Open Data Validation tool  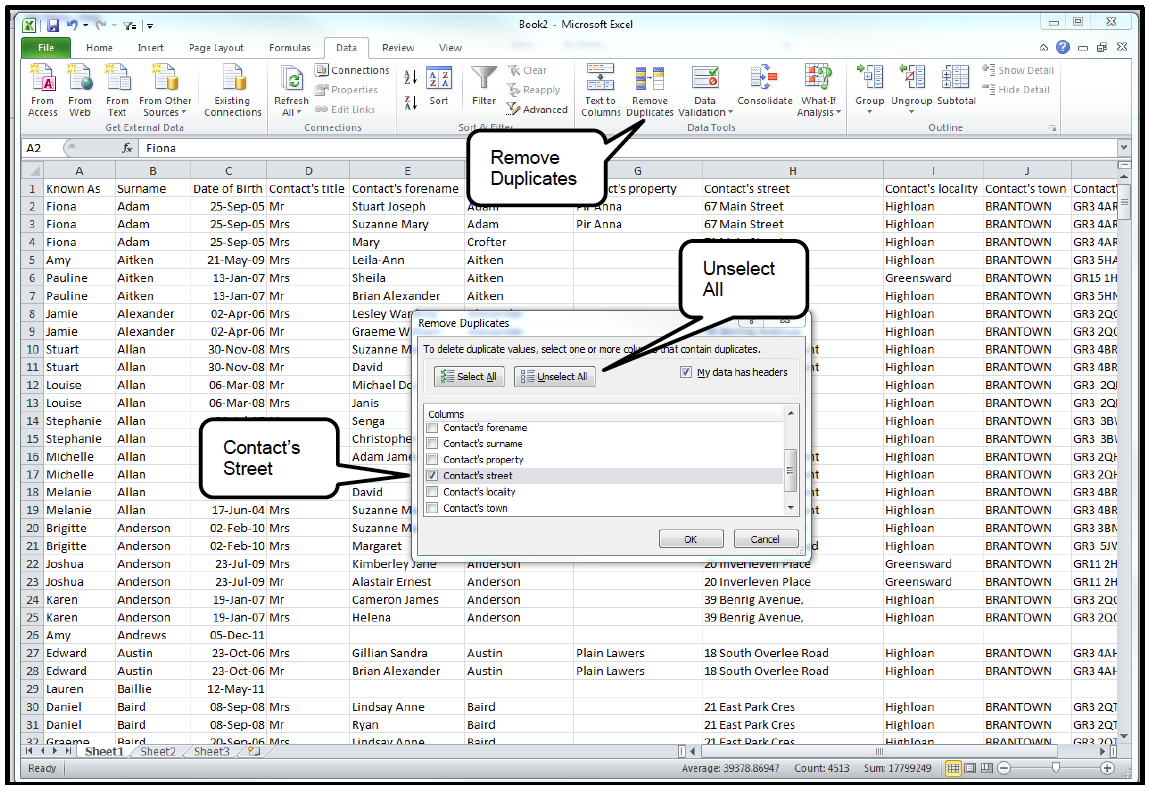pos(705,89)
